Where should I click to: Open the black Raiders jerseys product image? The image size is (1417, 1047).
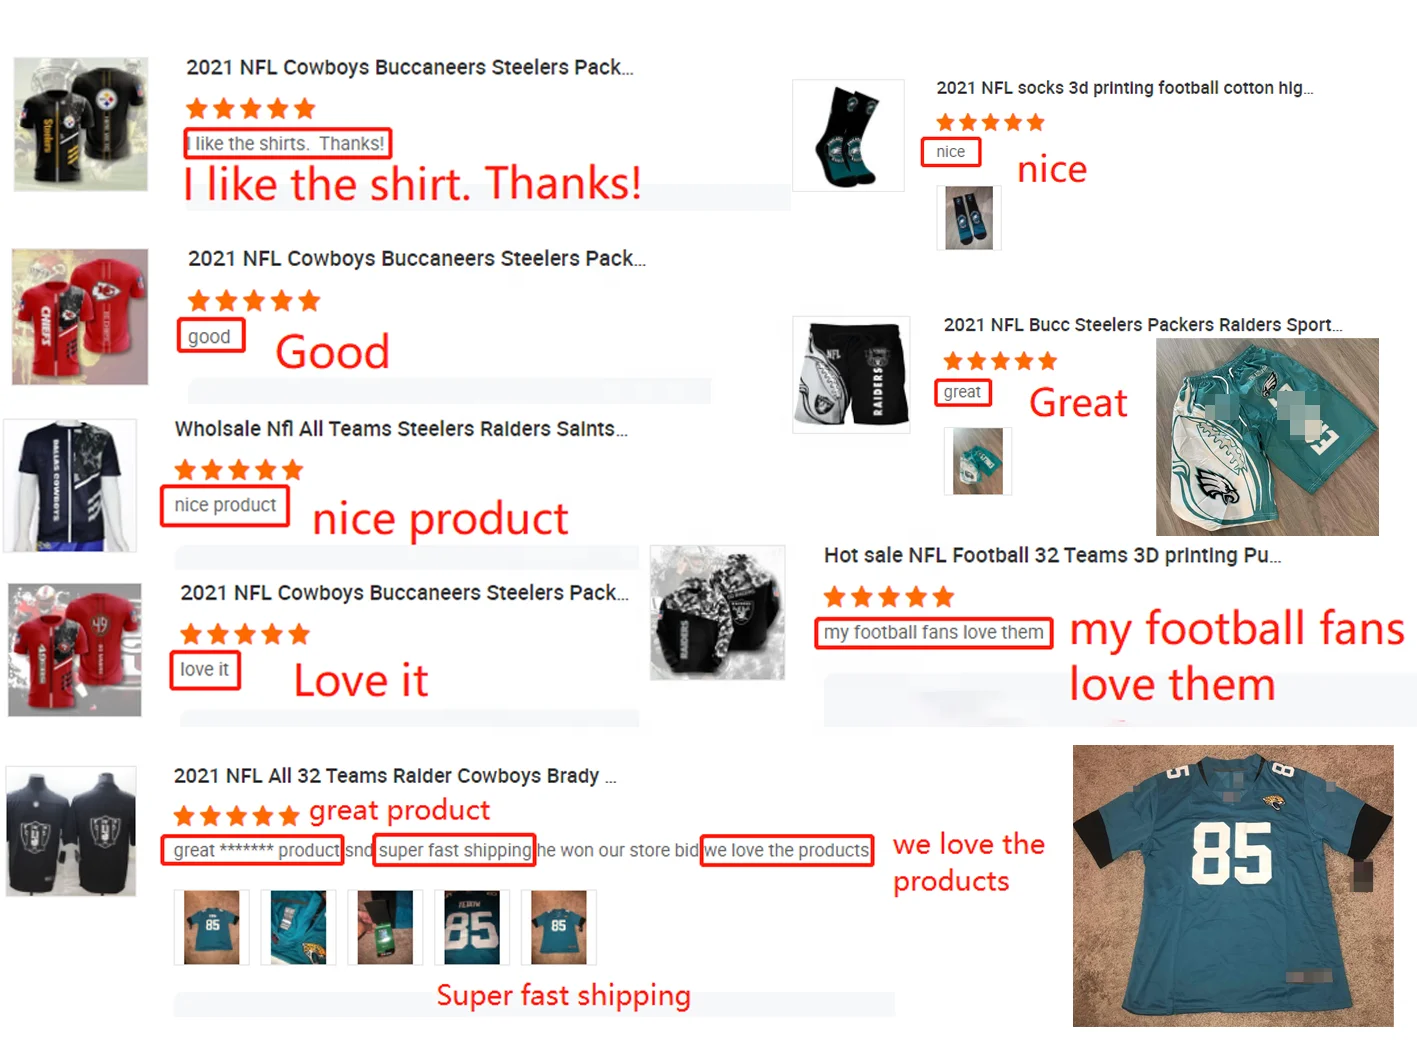pyautogui.click(x=71, y=831)
